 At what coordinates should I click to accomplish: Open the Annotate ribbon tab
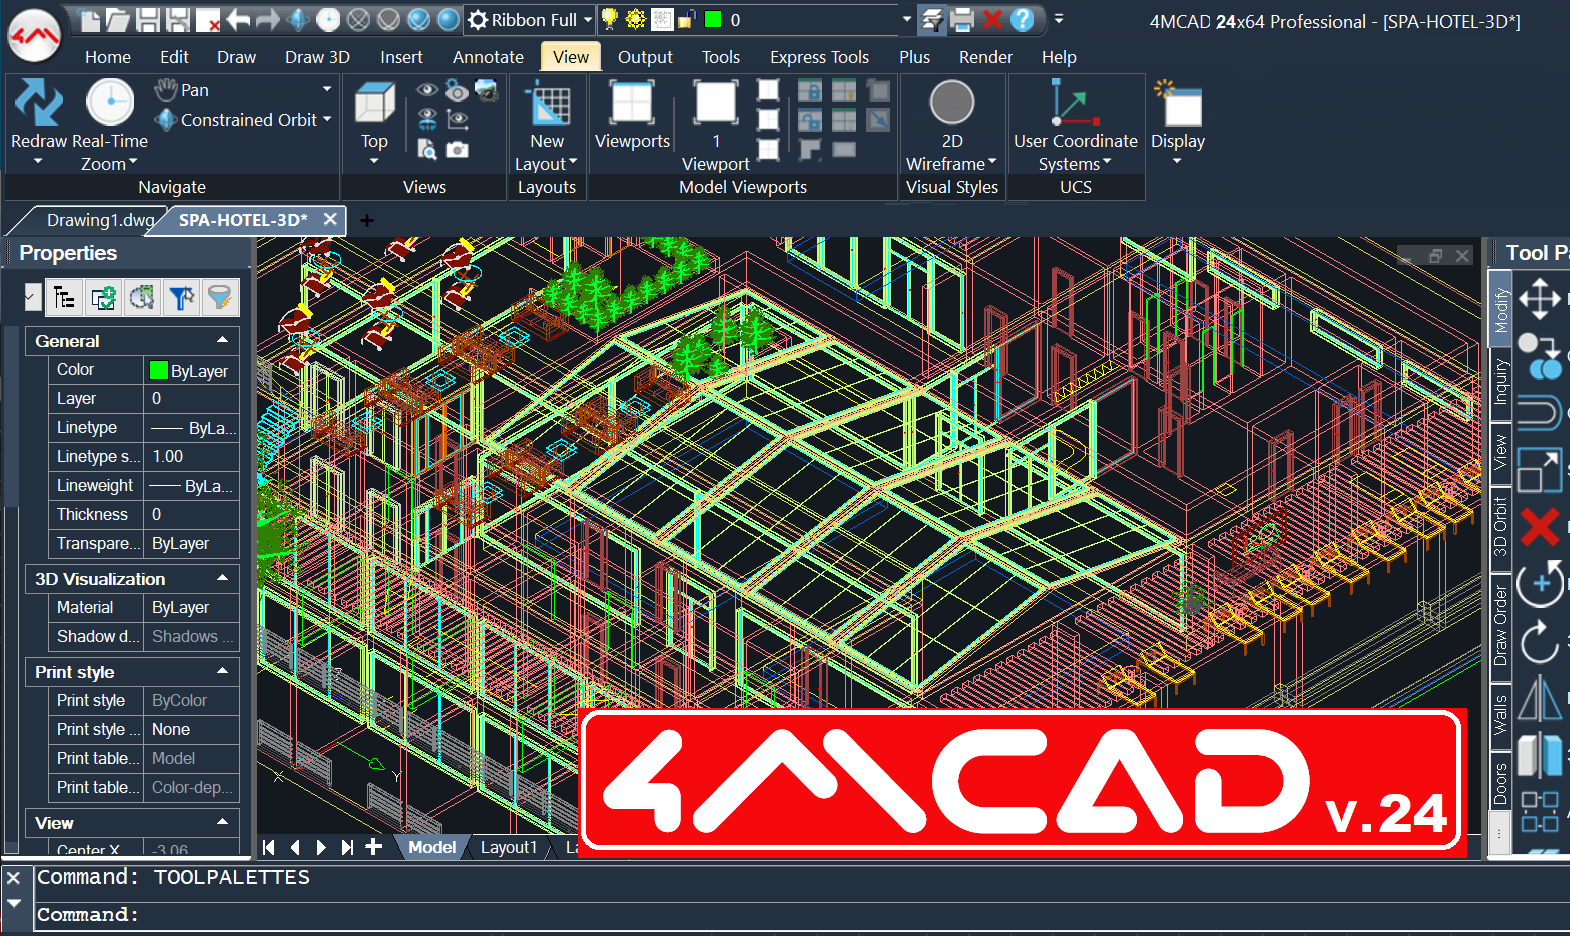[488, 57]
